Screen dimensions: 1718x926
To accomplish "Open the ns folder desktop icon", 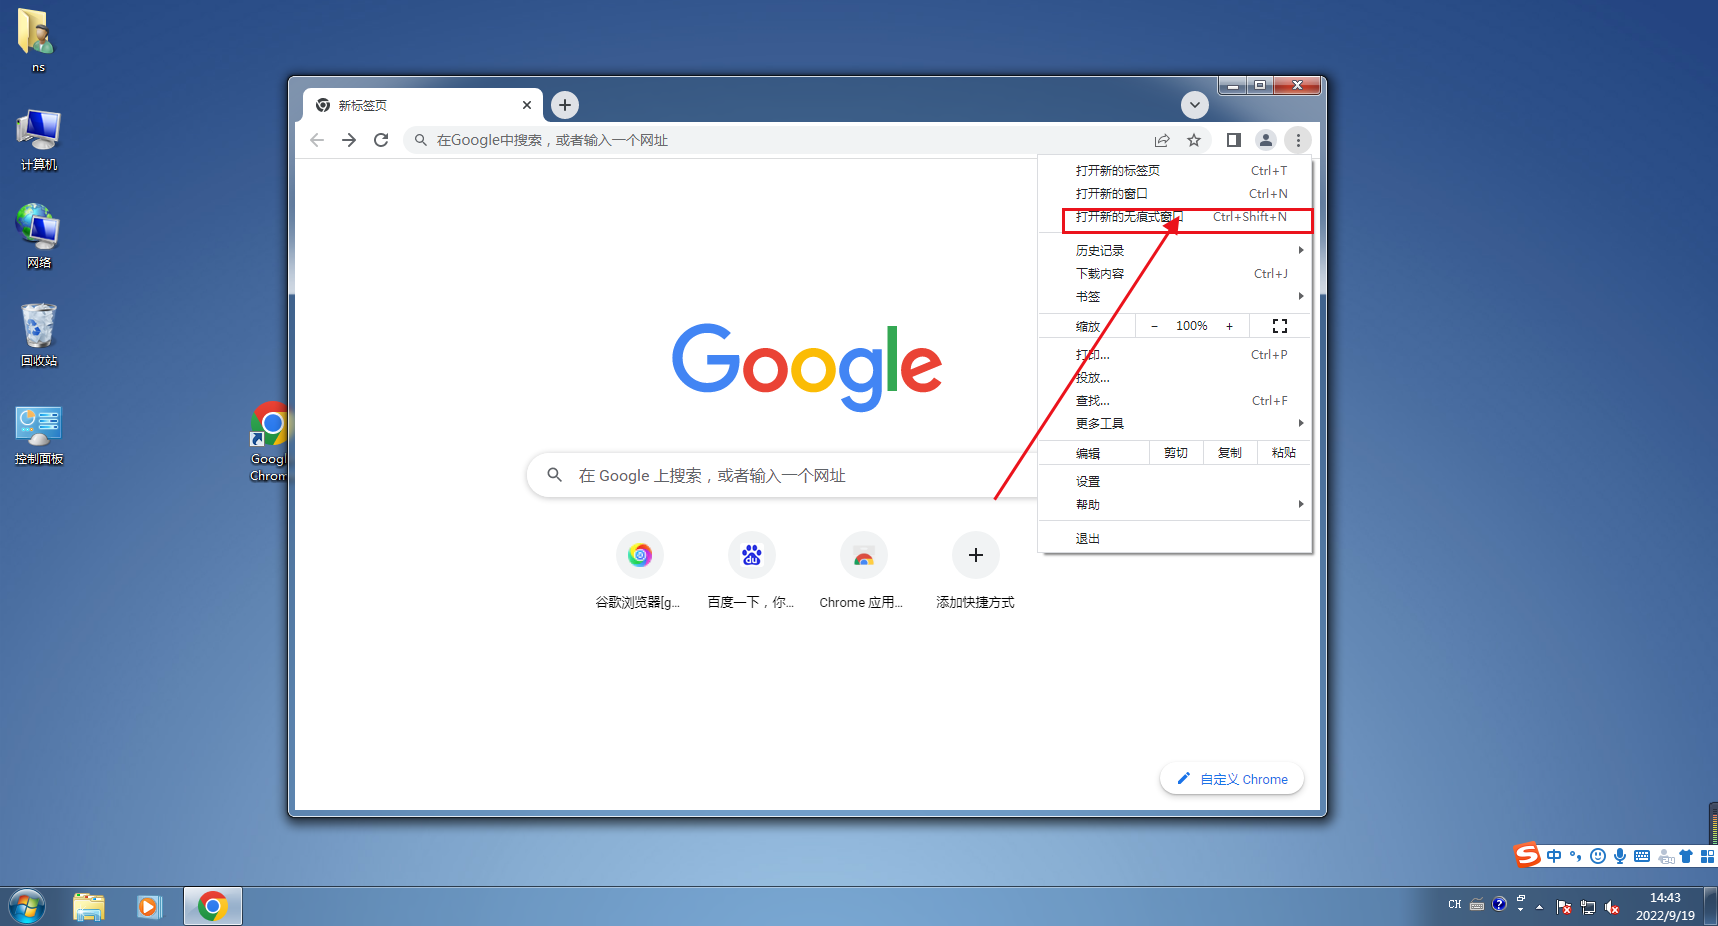I will coord(38,40).
